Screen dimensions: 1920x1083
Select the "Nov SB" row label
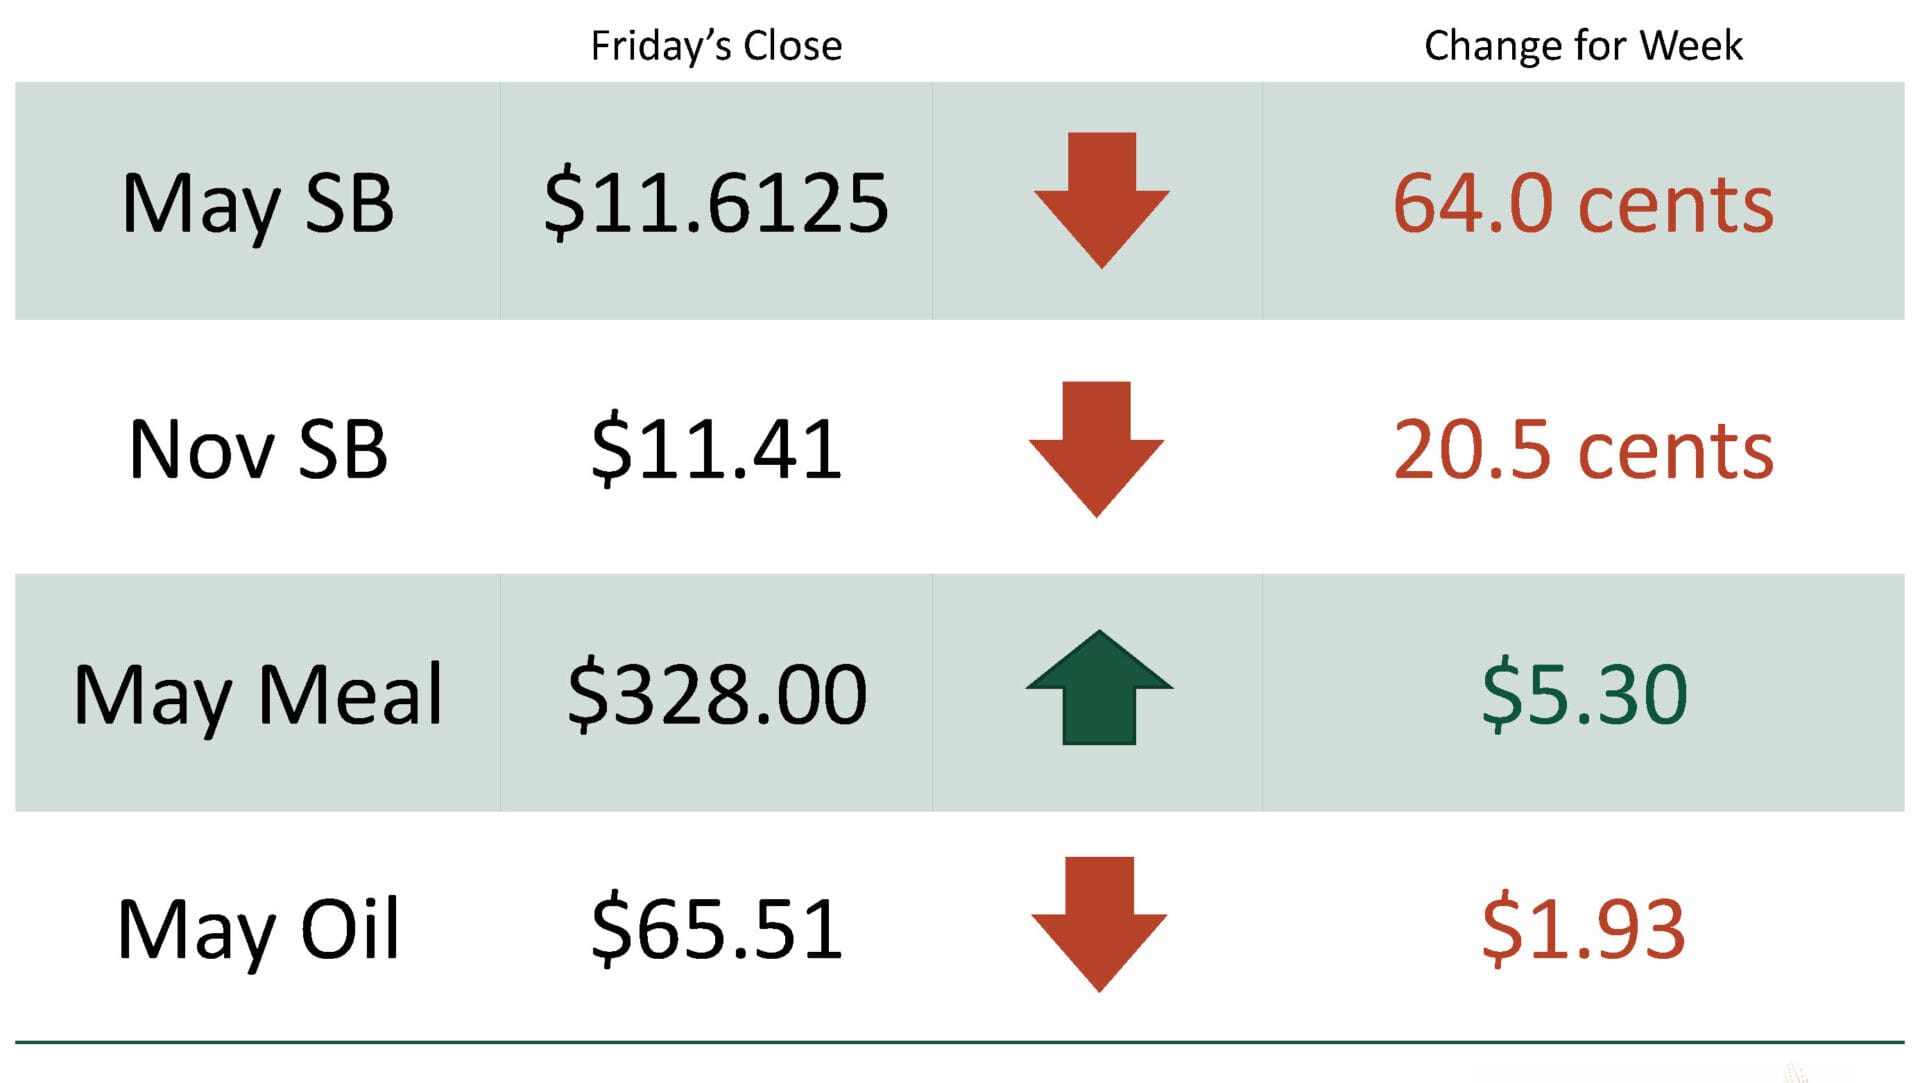pyautogui.click(x=258, y=449)
